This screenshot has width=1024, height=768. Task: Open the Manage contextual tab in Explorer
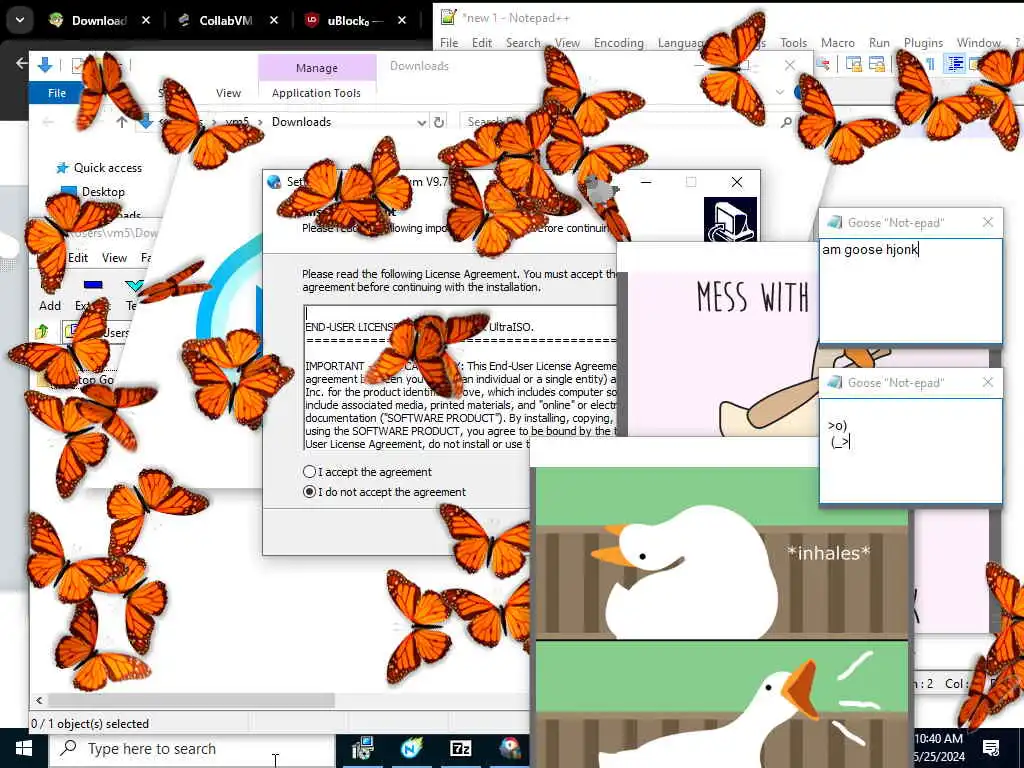[x=317, y=67]
